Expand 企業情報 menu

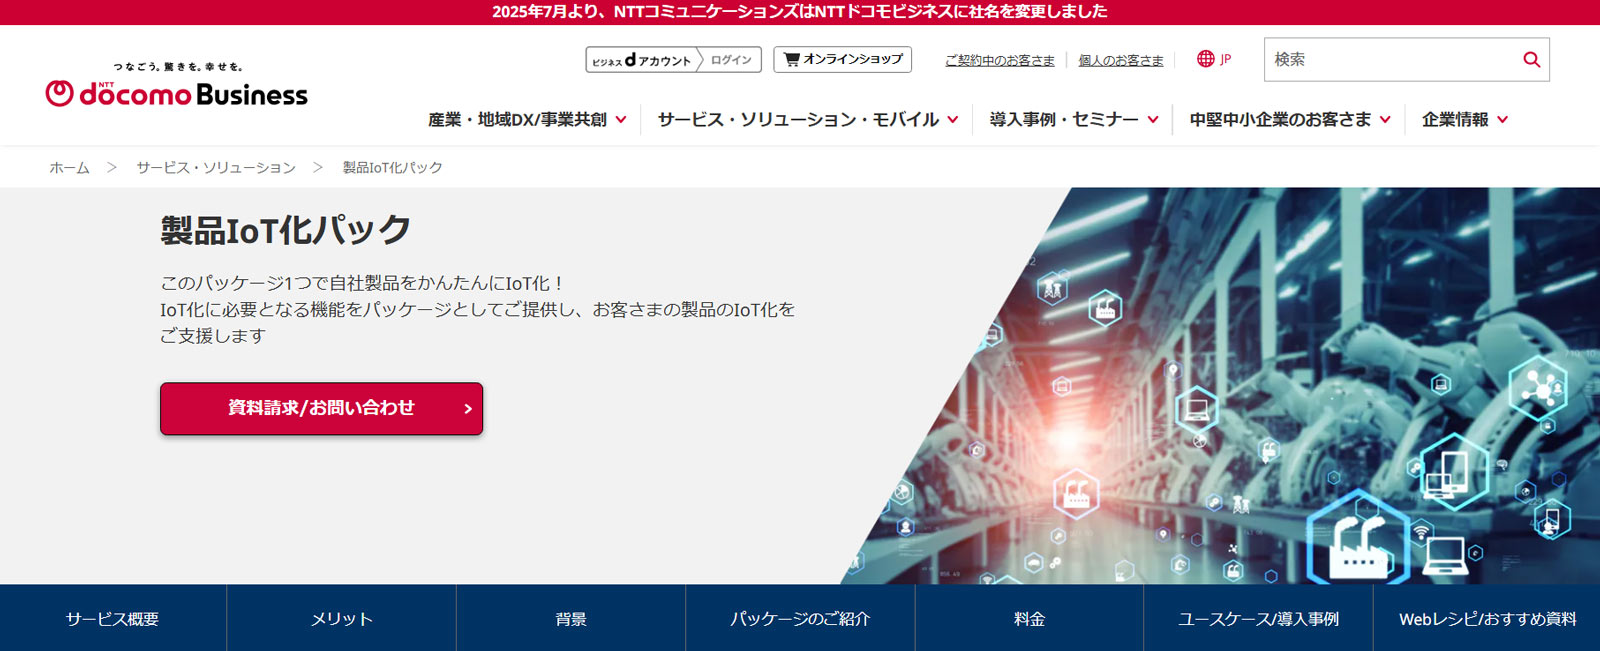(x=1465, y=119)
